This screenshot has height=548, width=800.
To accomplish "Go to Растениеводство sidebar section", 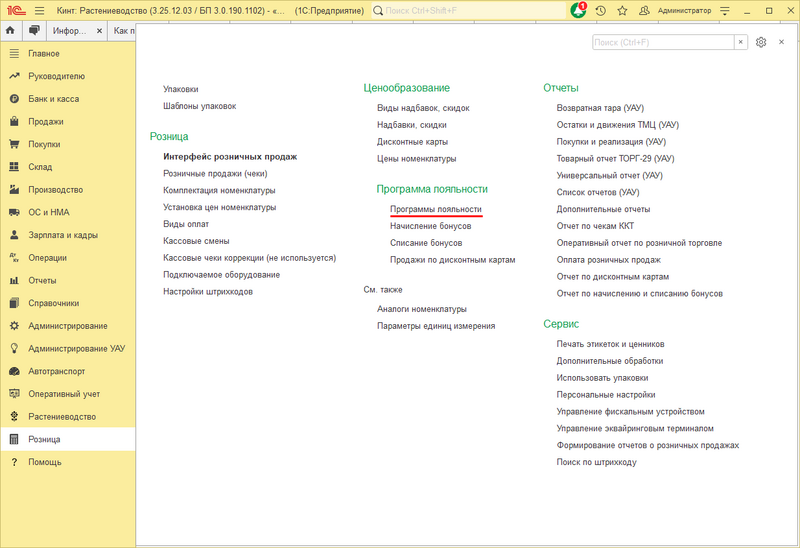I will [62, 416].
